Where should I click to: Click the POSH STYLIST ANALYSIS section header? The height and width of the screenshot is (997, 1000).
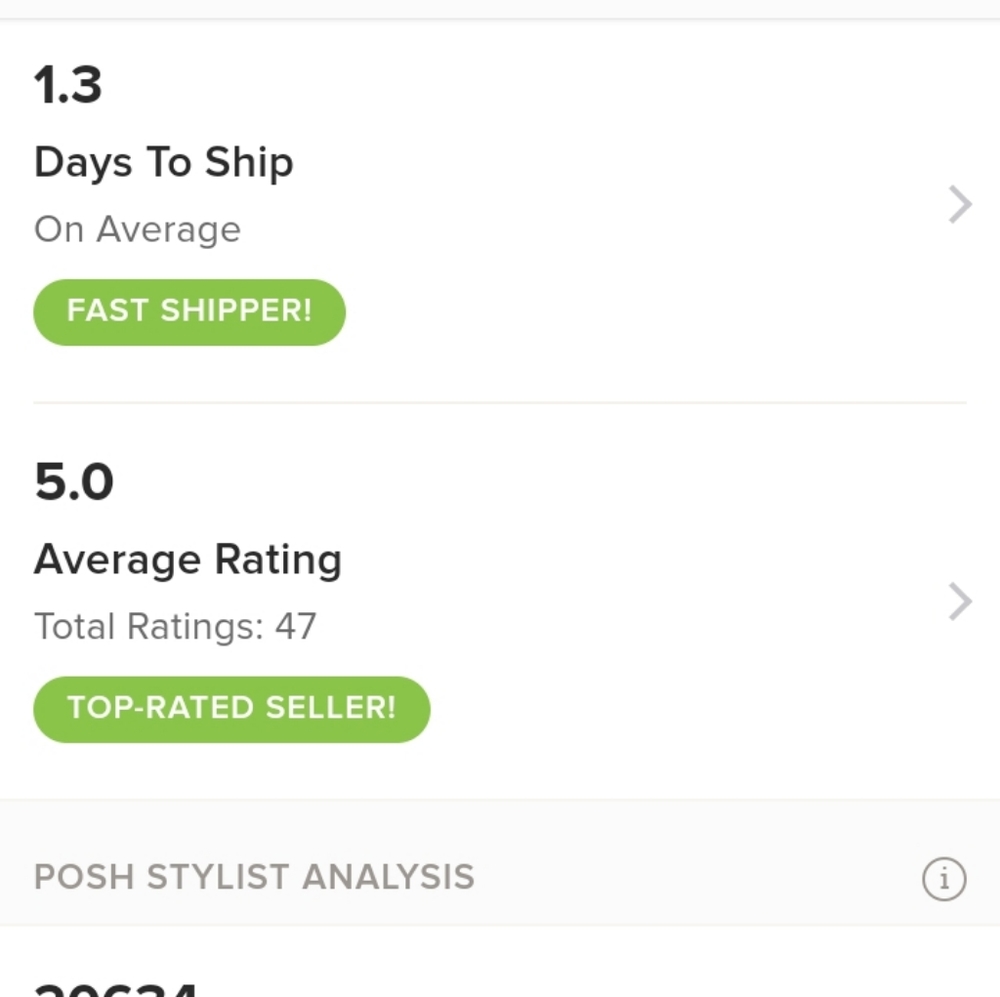[x=254, y=878]
